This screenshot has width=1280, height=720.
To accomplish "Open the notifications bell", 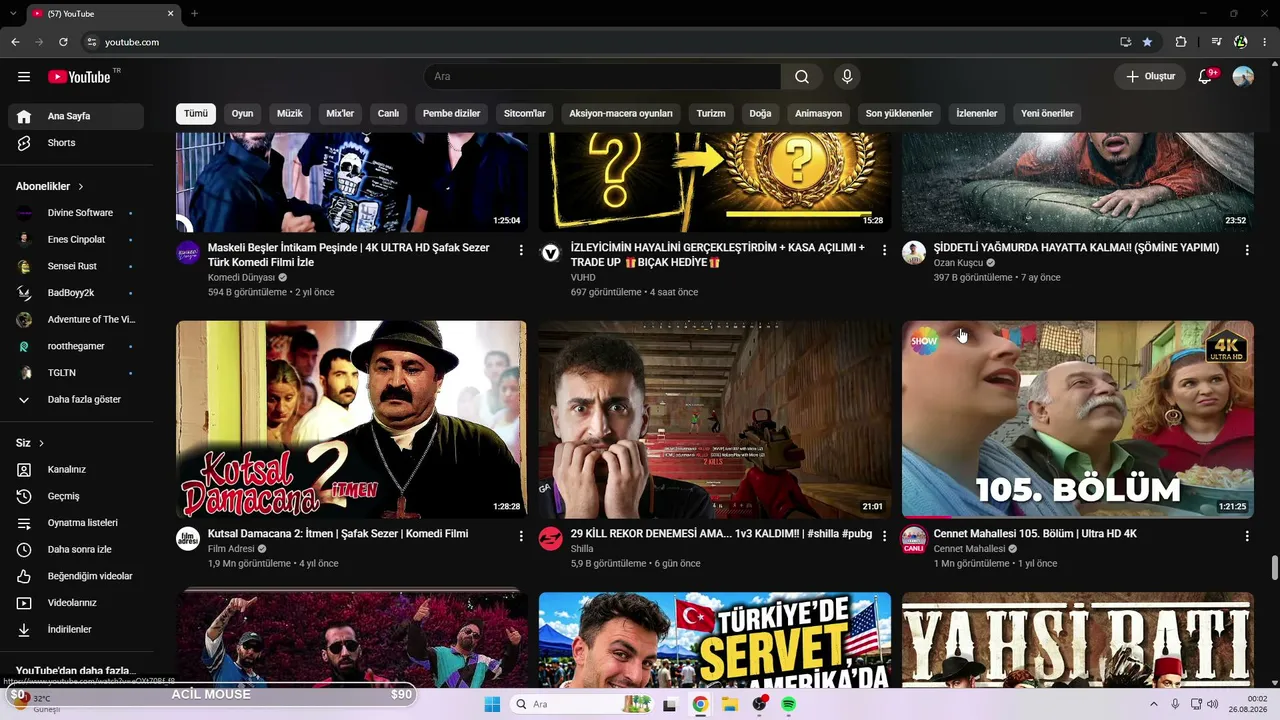I will [x=1205, y=77].
